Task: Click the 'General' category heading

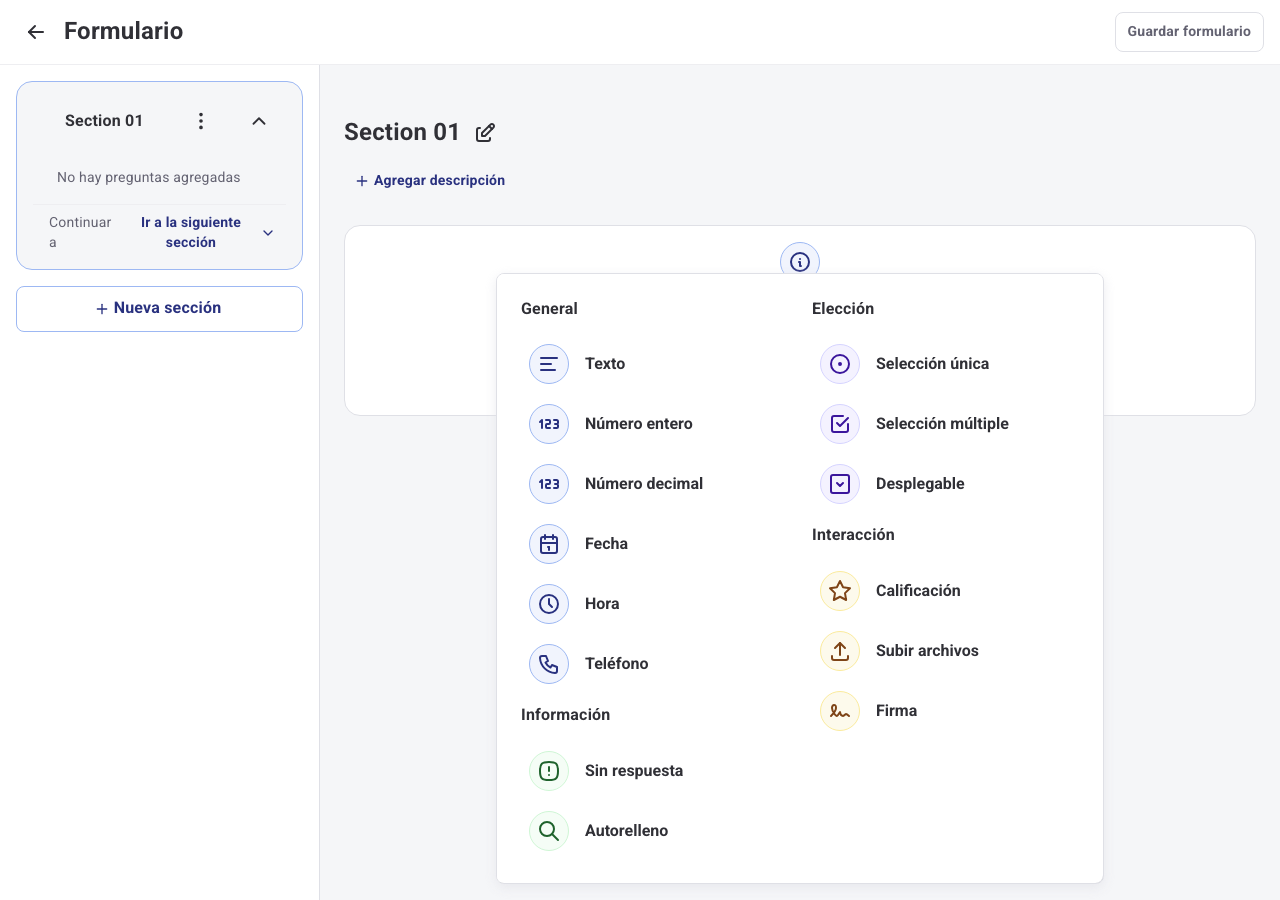Action: [549, 309]
